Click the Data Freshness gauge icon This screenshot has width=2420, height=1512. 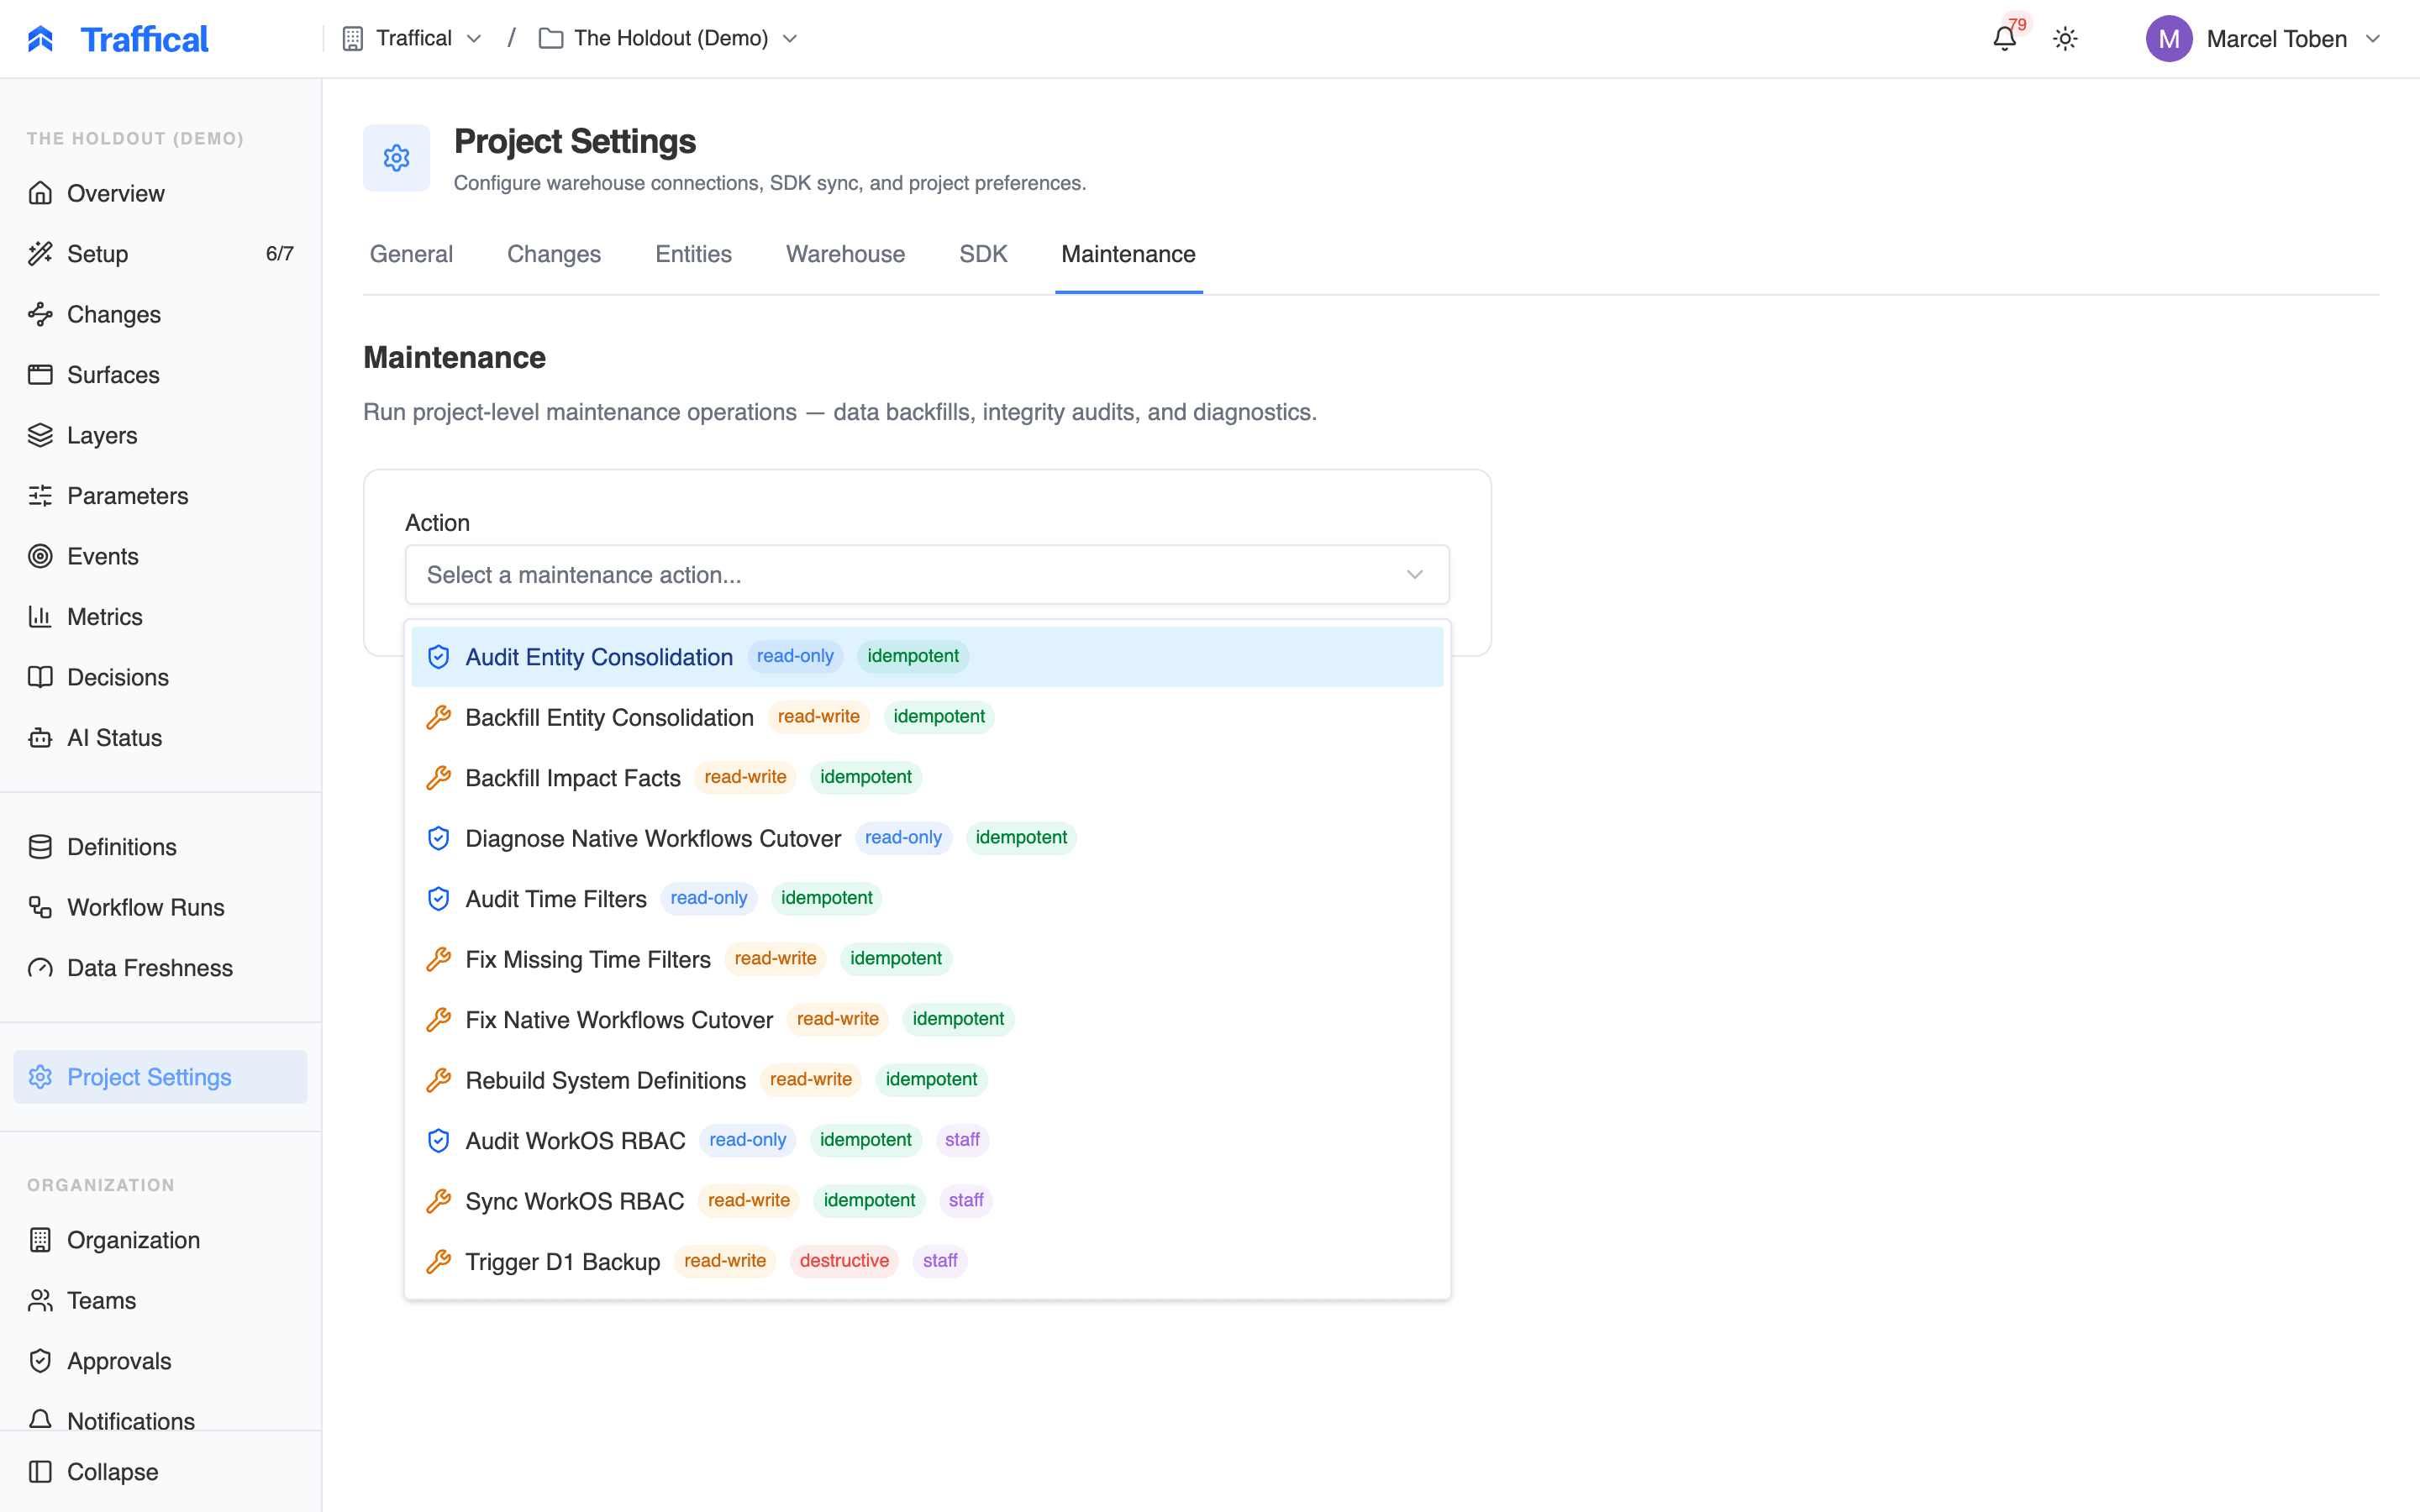[x=40, y=968]
